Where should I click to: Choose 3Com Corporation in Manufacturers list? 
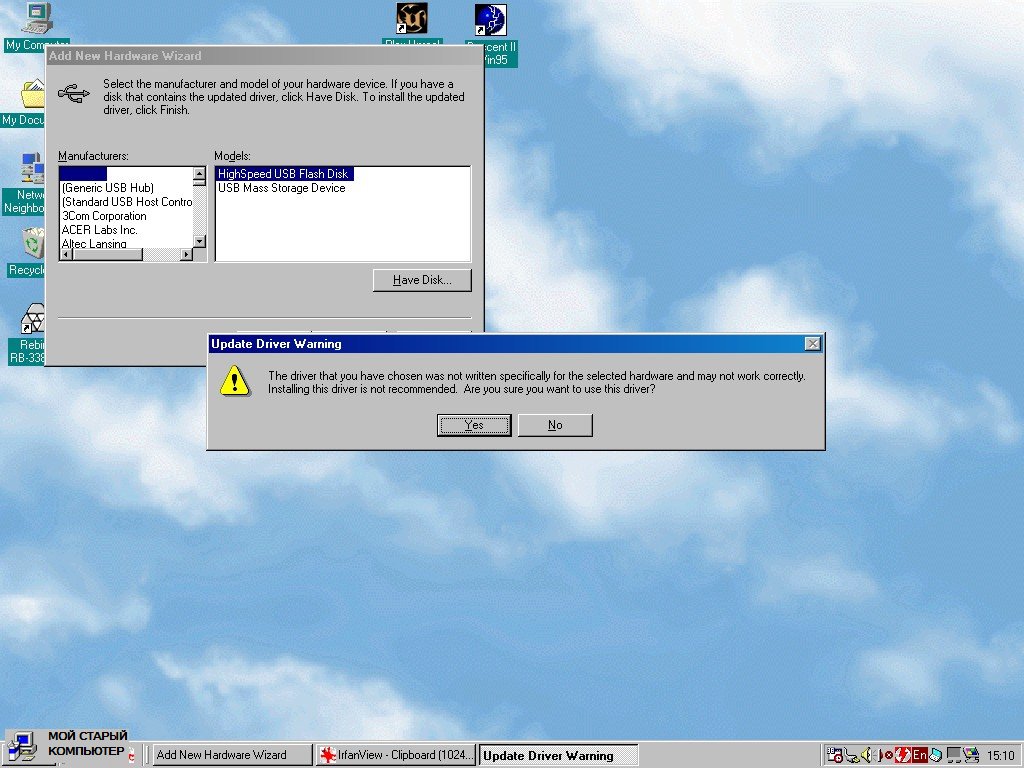pyautogui.click(x=104, y=216)
